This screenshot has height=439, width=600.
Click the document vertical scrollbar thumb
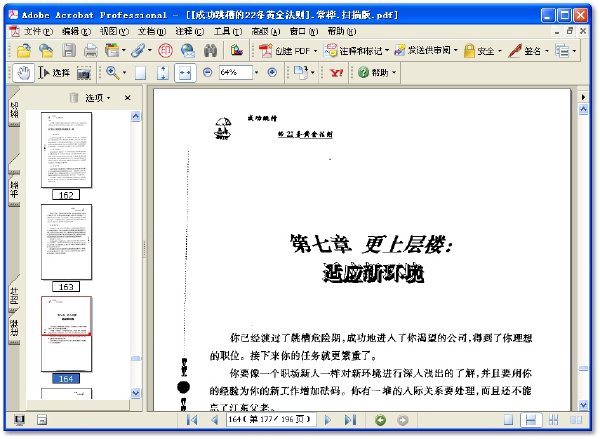(583, 369)
